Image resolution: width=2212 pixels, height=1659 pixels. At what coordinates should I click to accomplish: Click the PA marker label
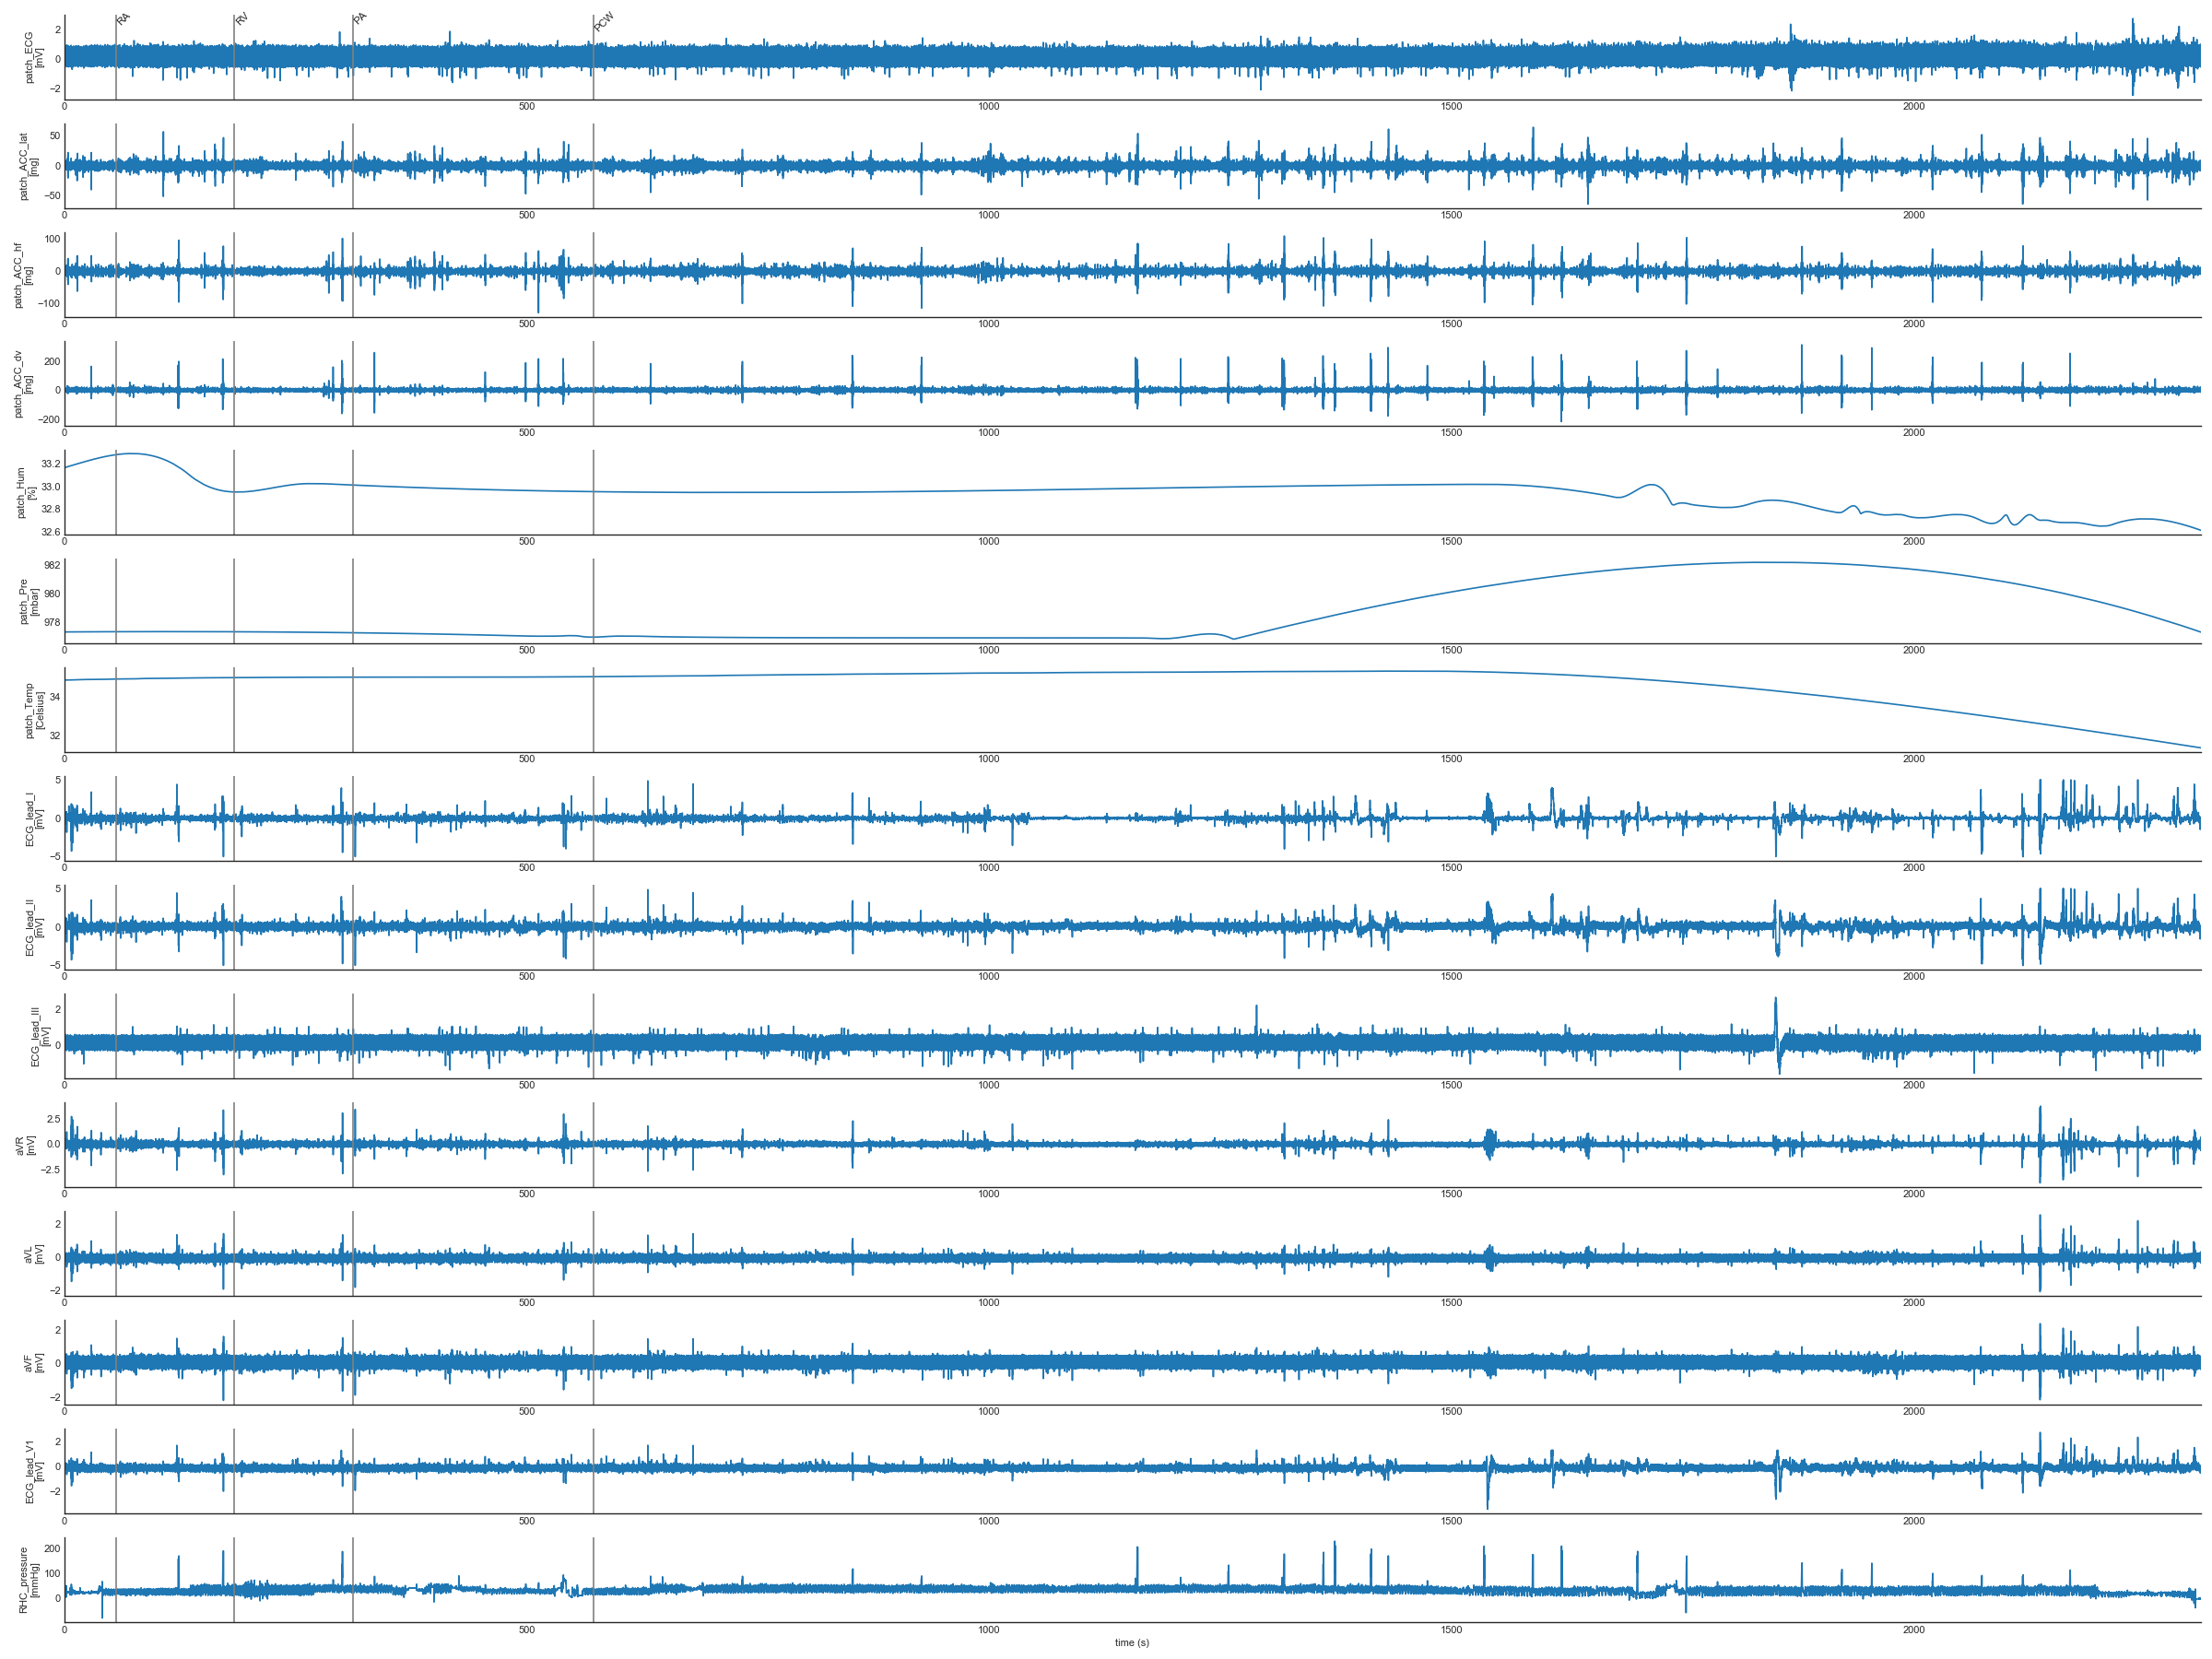tap(360, 19)
